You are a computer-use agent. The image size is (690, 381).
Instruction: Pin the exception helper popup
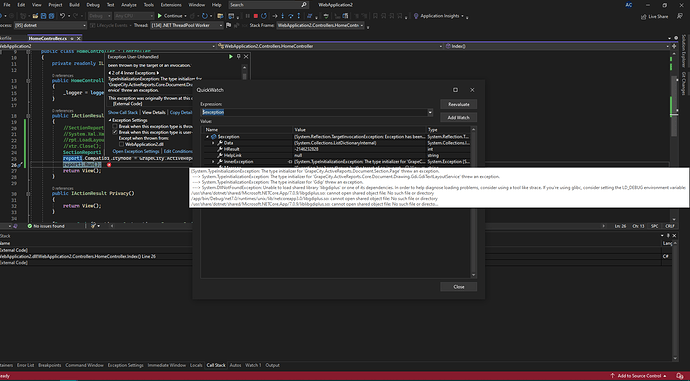[x=239, y=56]
